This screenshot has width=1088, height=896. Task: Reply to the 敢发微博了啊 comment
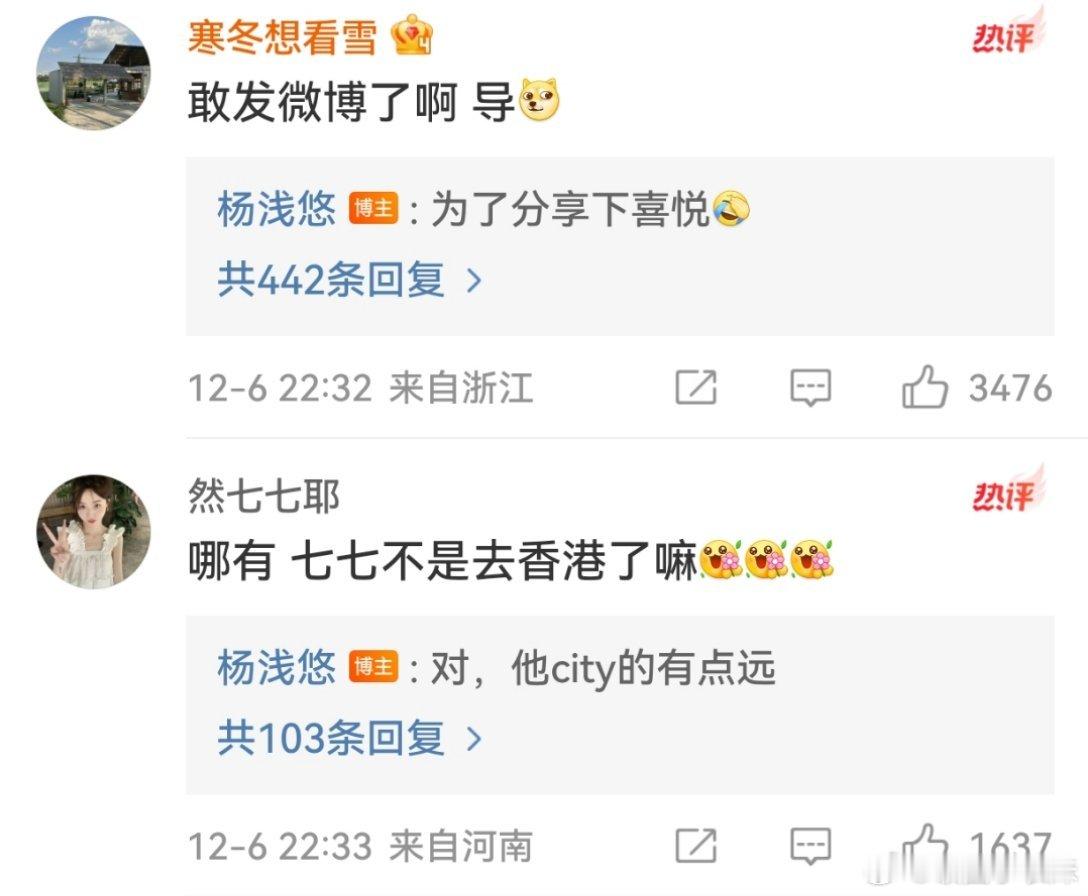coord(810,387)
